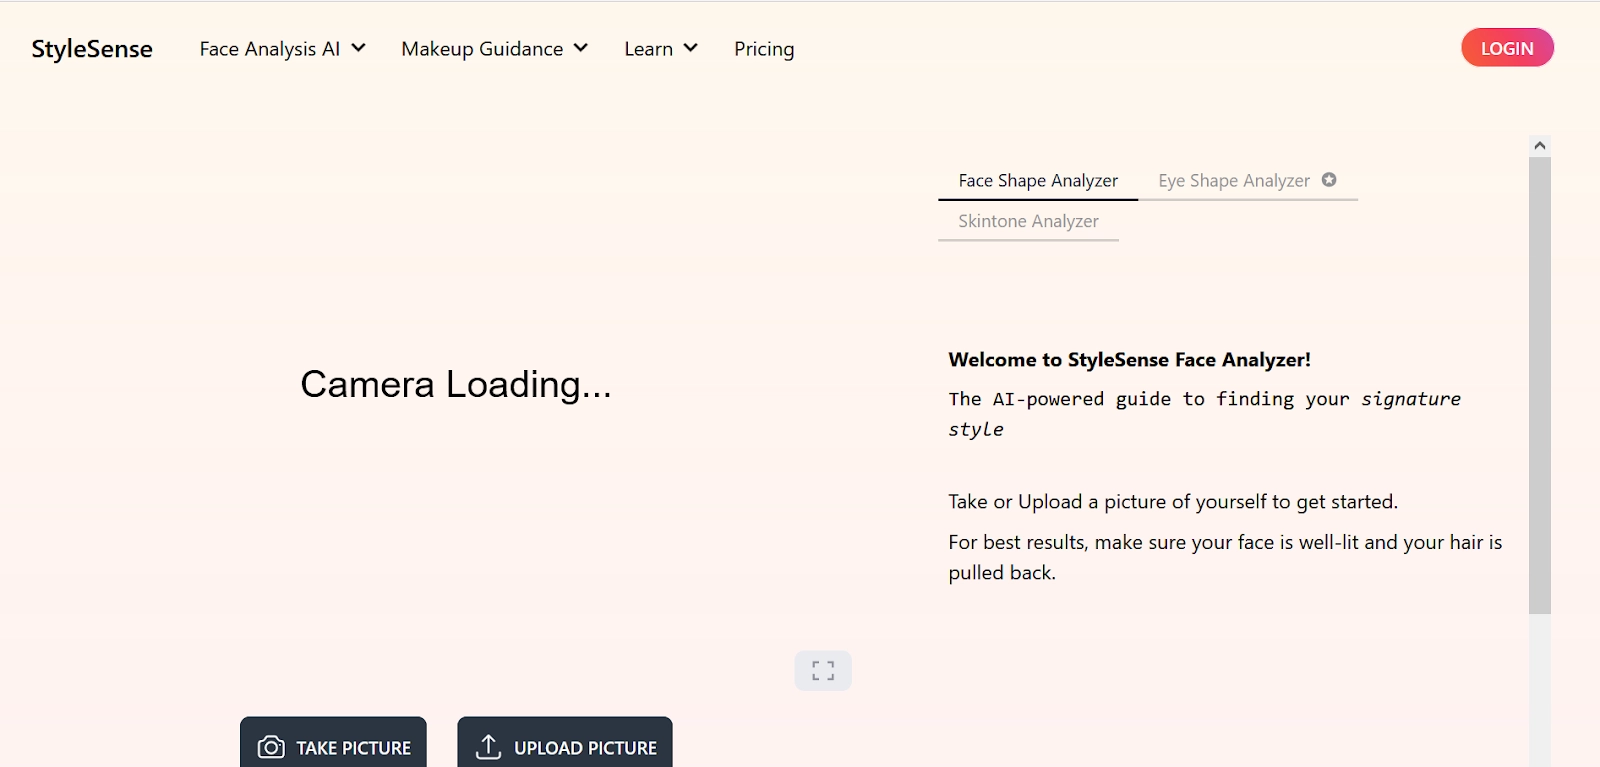The width and height of the screenshot is (1600, 767).
Task: Go to the Pricing page
Action: pos(764,49)
